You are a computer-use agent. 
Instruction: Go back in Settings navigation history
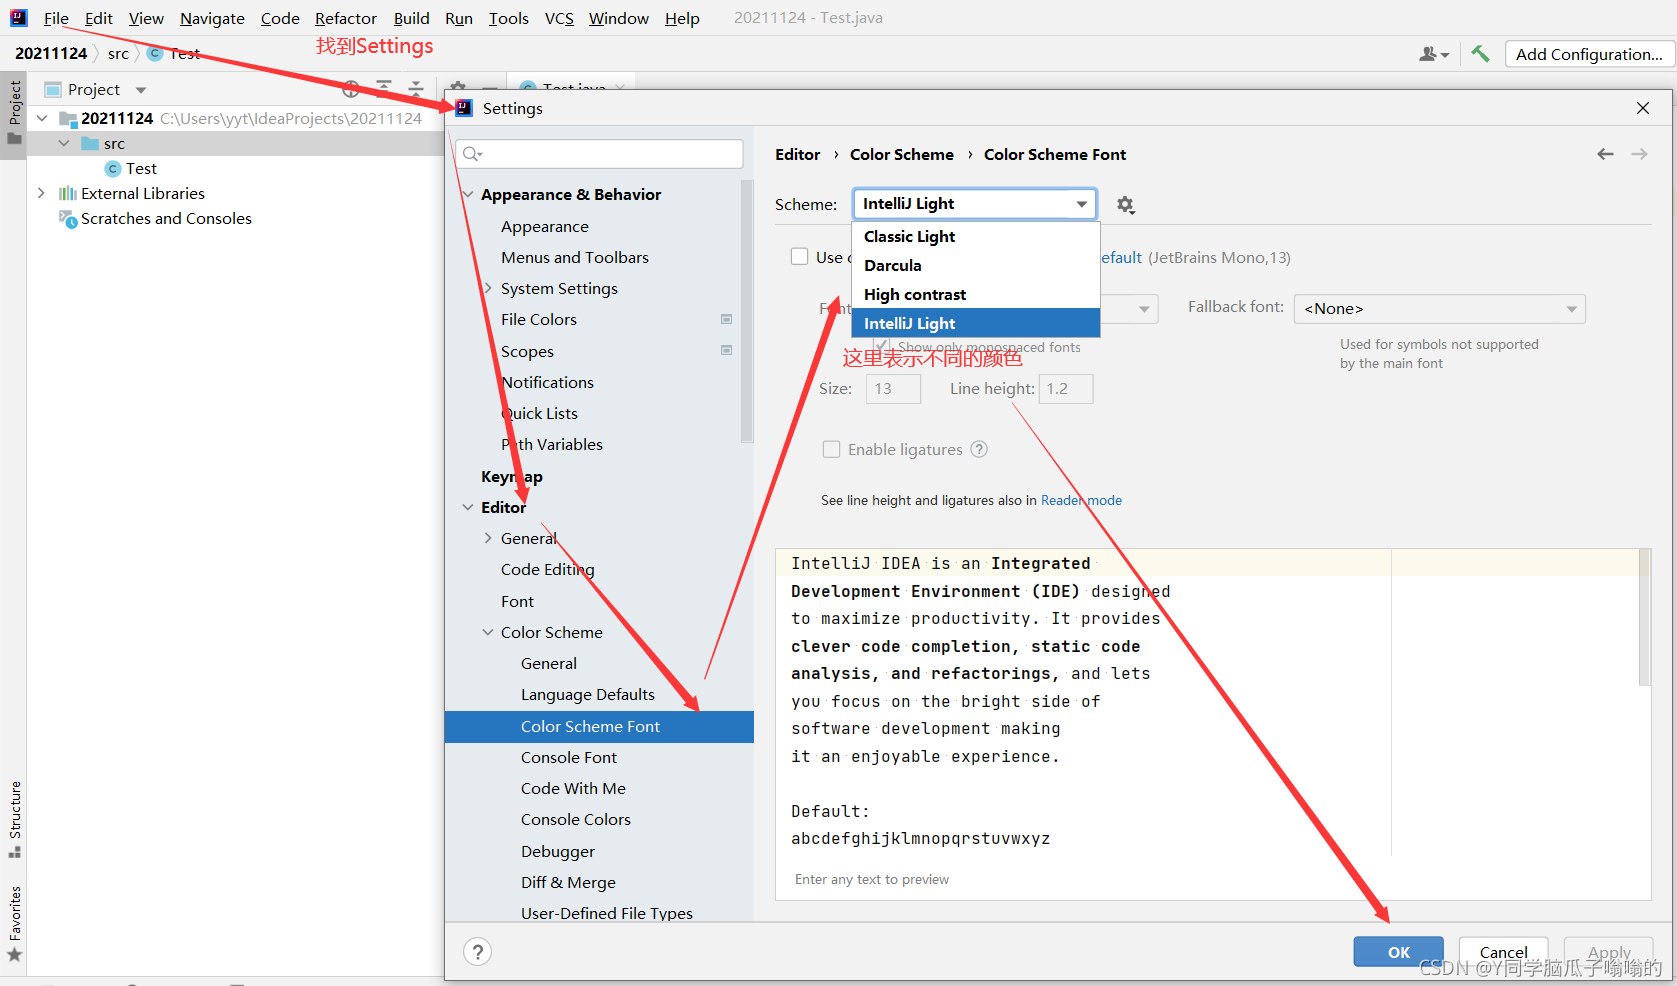1605,154
